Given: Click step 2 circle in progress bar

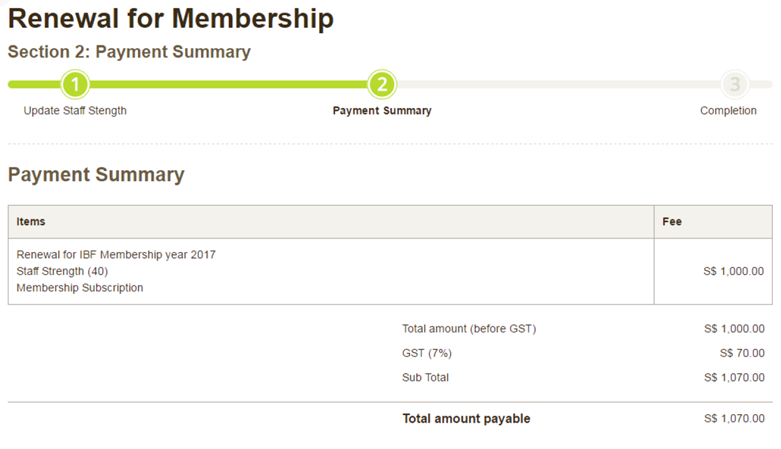Looking at the screenshot, I should [382, 85].
